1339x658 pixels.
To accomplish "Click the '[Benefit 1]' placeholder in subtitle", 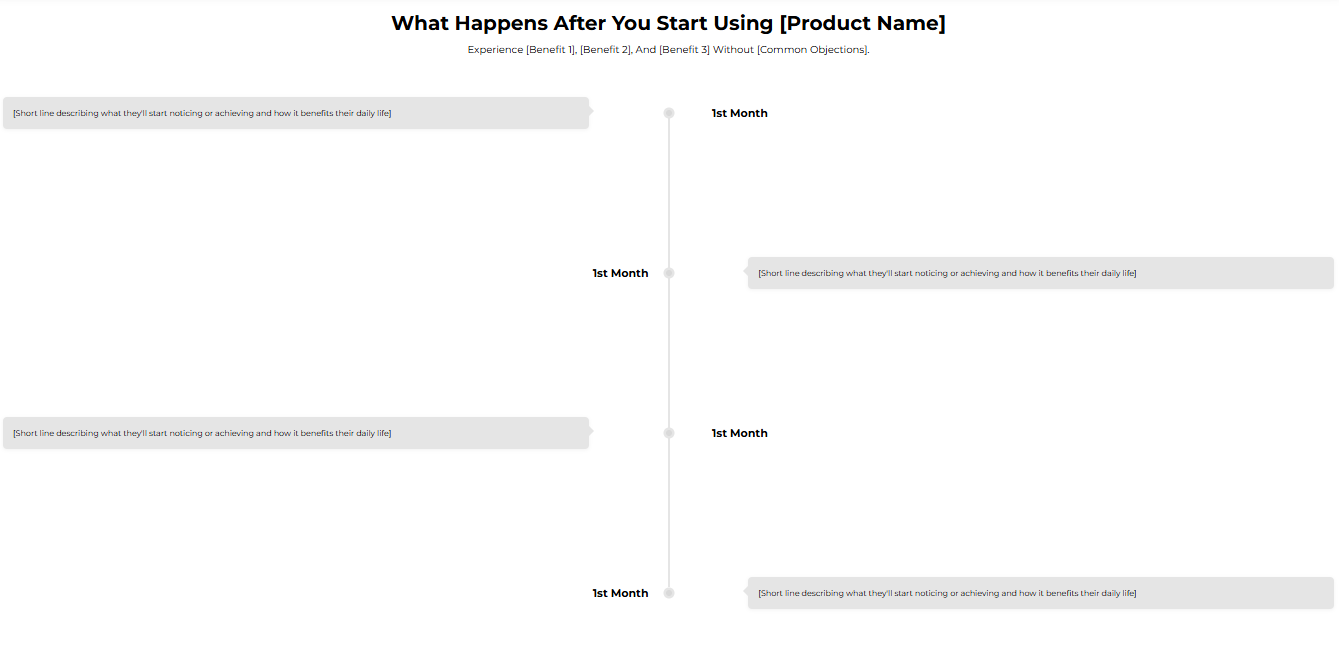I will pyautogui.click(x=551, y=50).
